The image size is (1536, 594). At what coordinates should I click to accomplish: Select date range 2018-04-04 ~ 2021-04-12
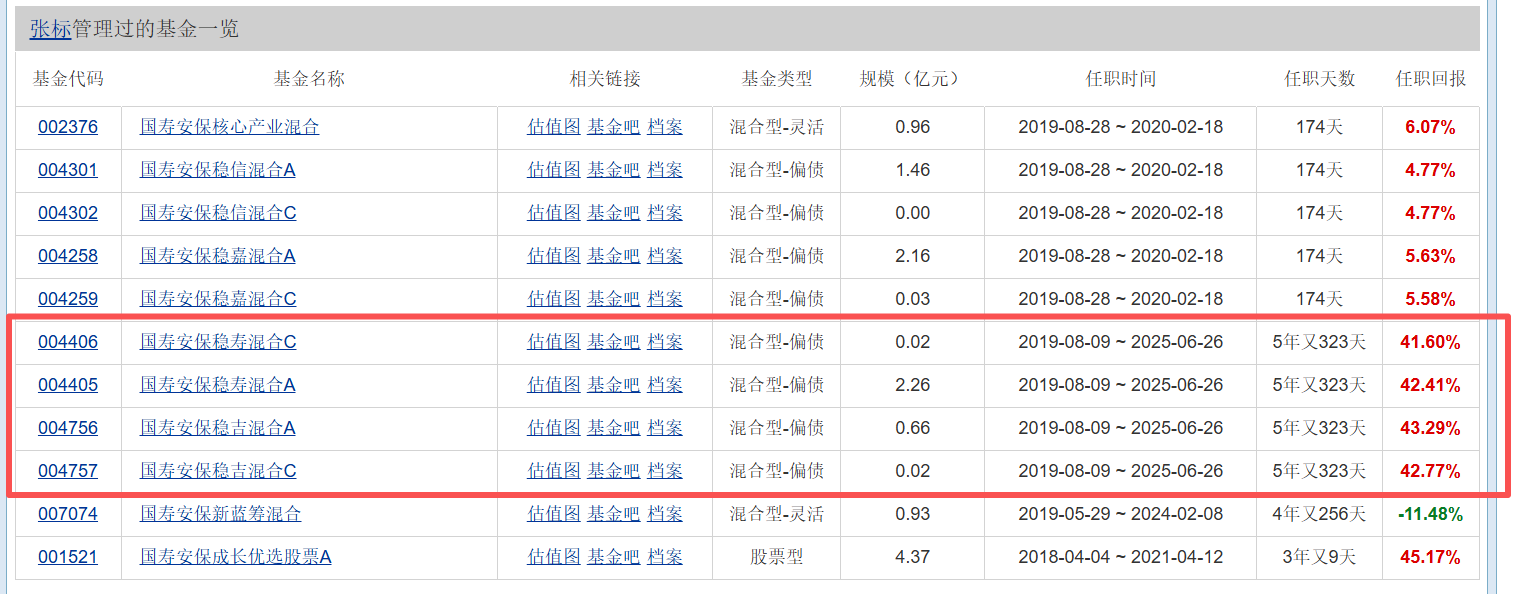[x=1120, y=557]
